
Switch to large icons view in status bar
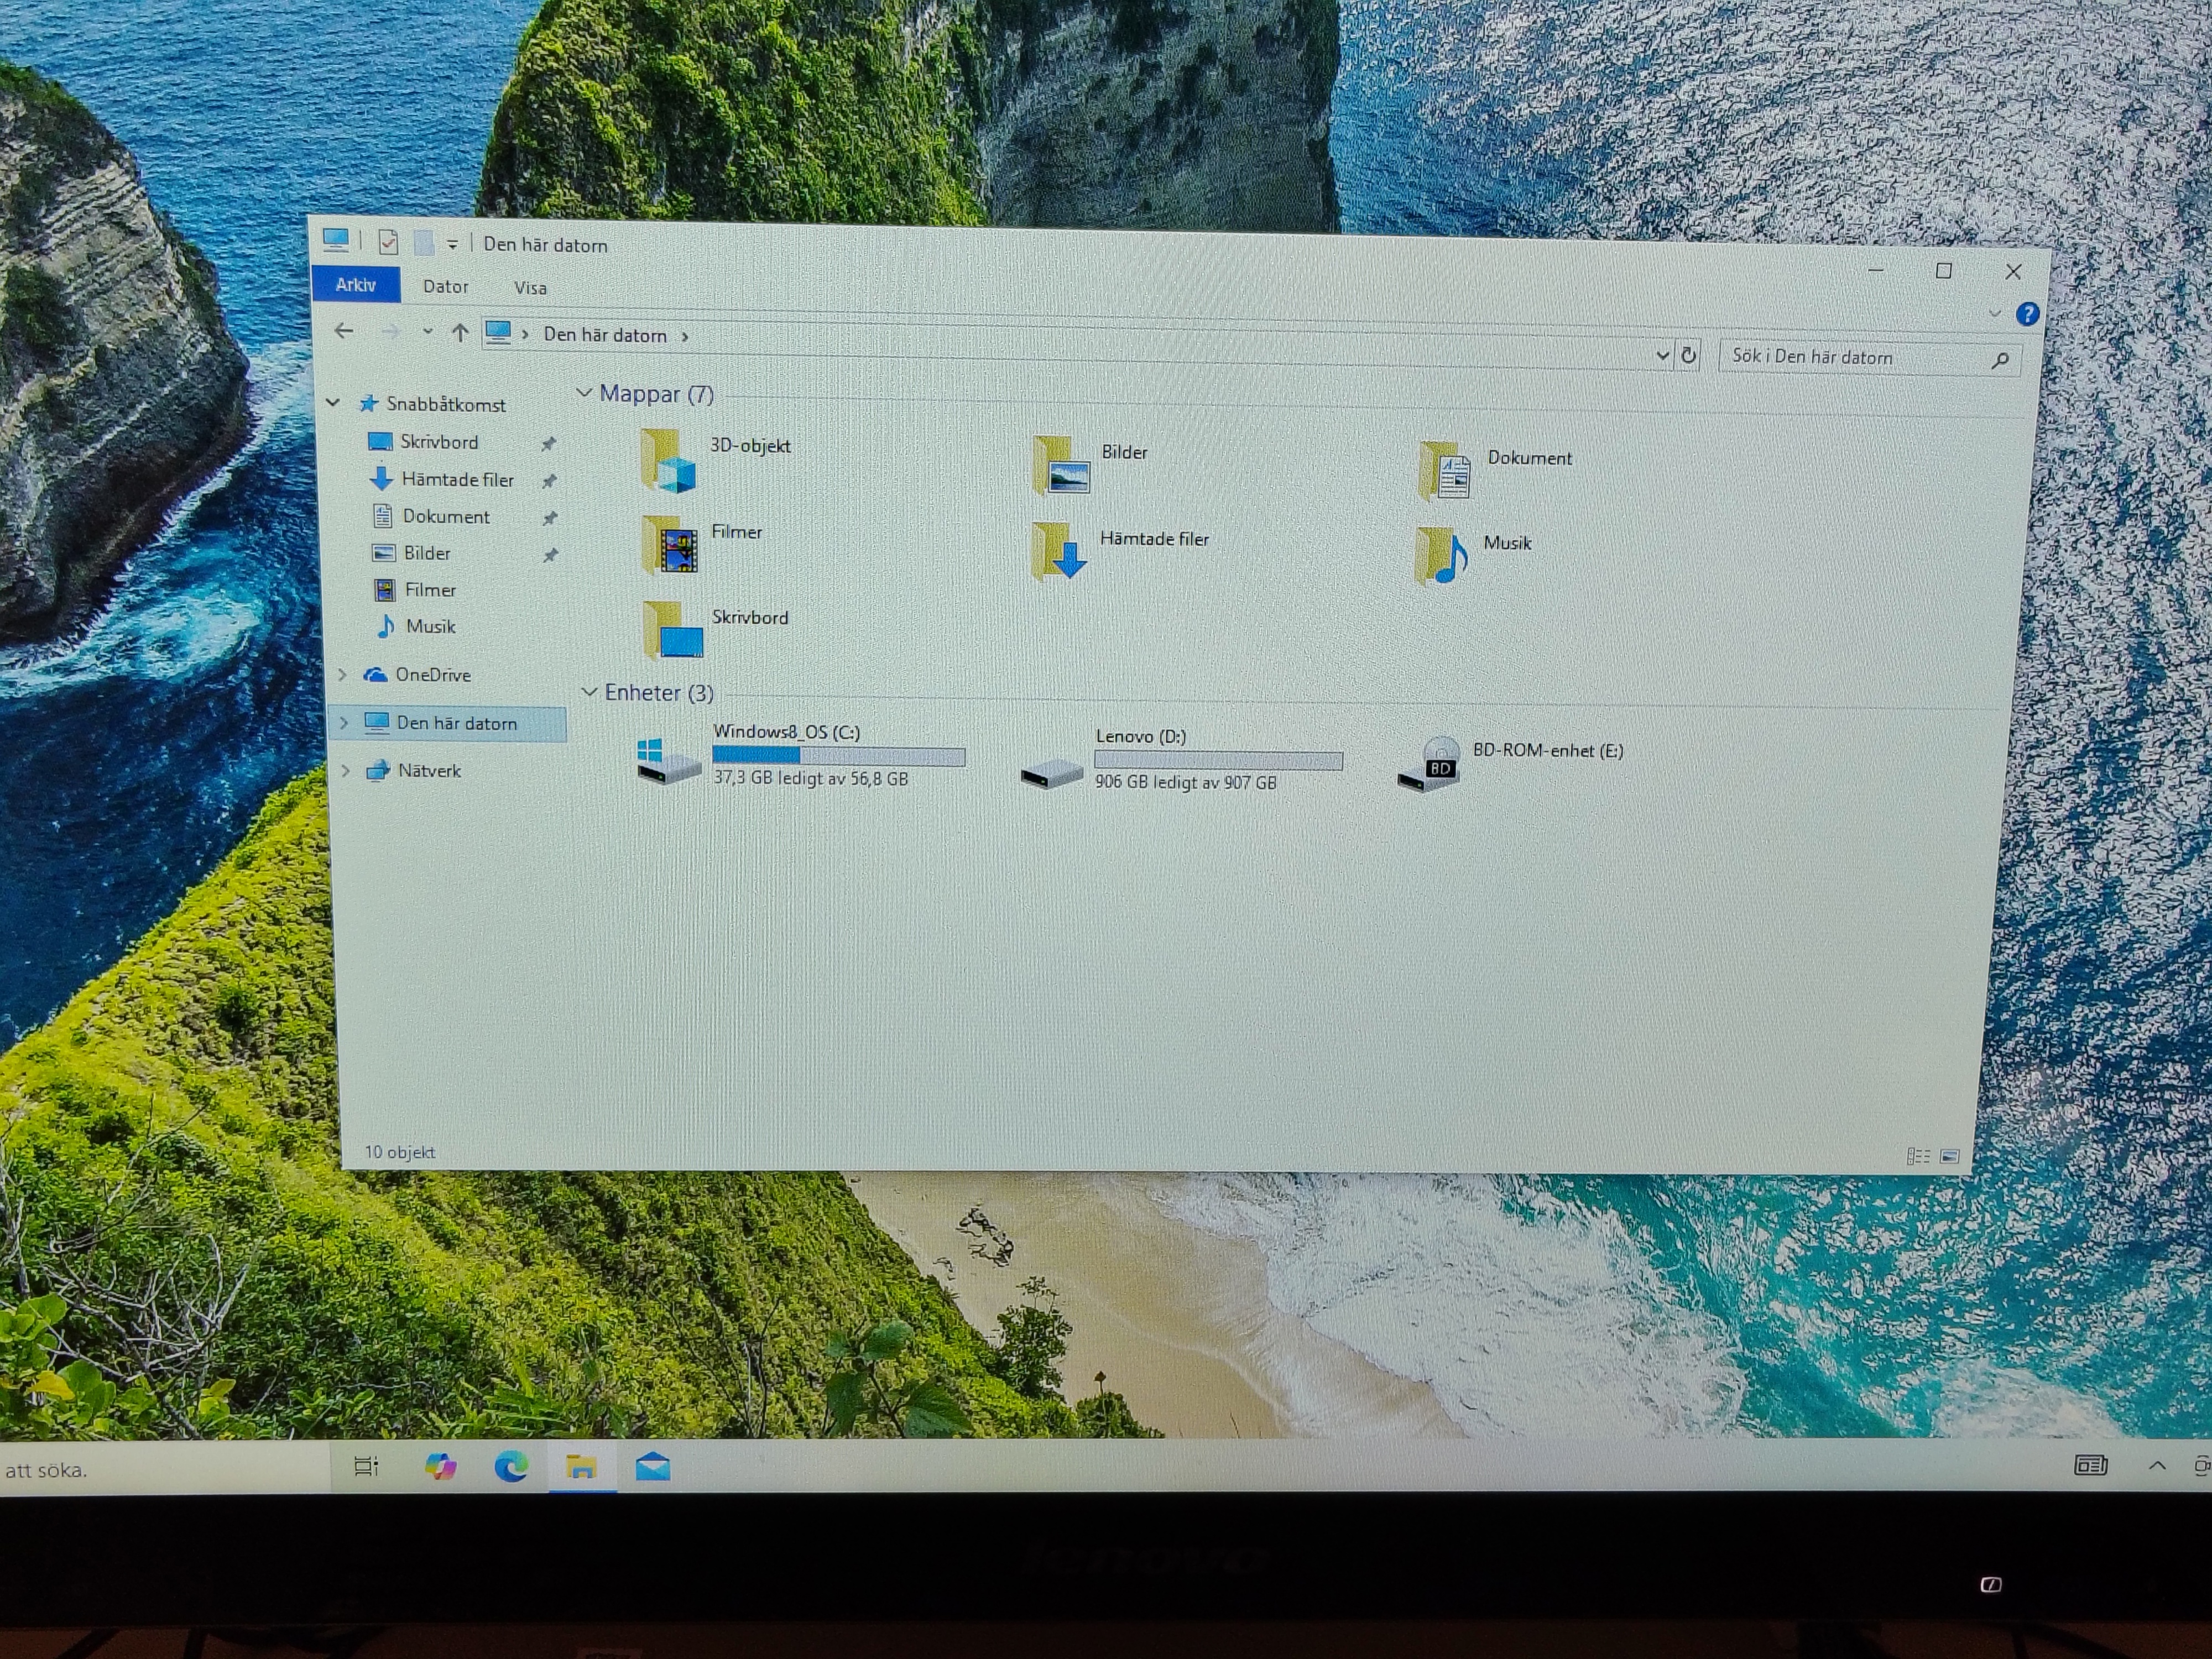point(1949,1156)
